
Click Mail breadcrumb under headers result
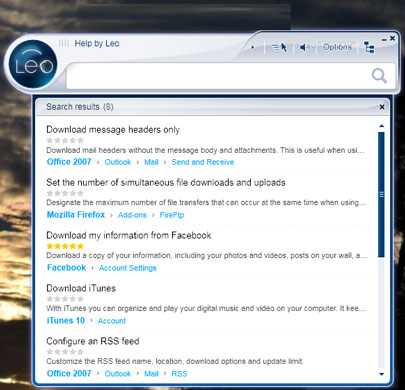click(151, 162)
